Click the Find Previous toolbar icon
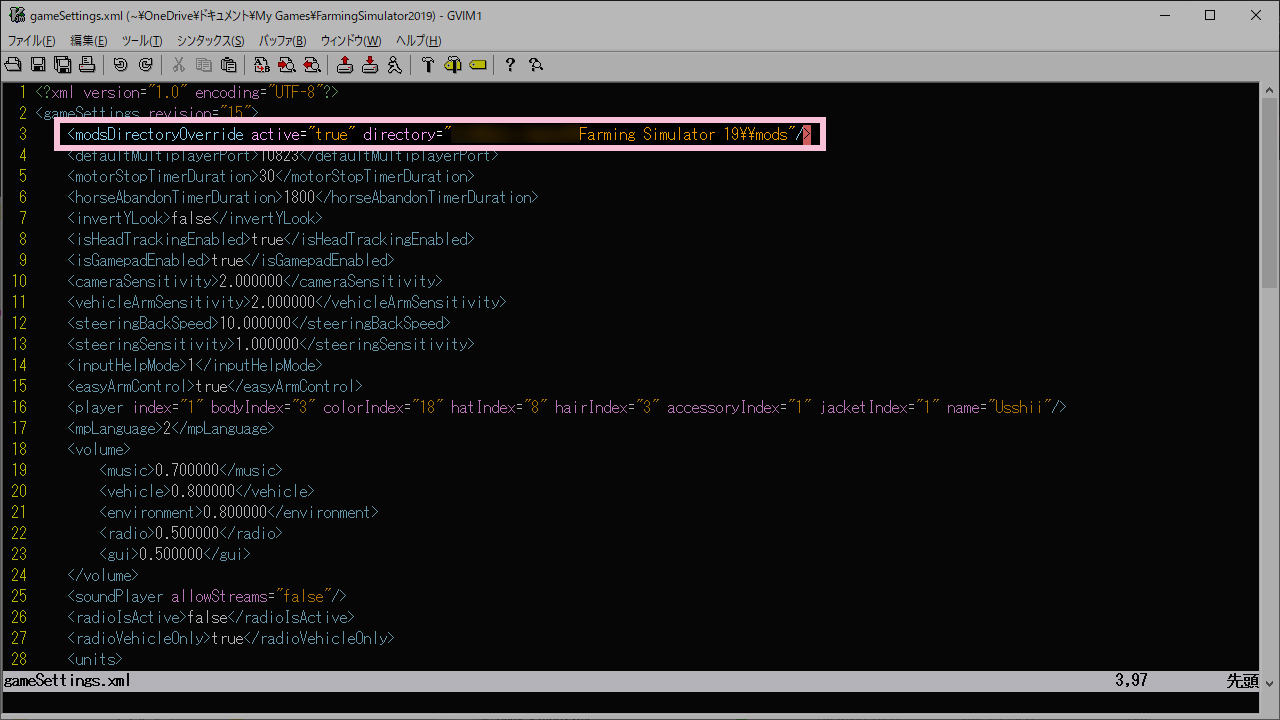This screenshot has height=720, width=1280. (x=311, y=65)
